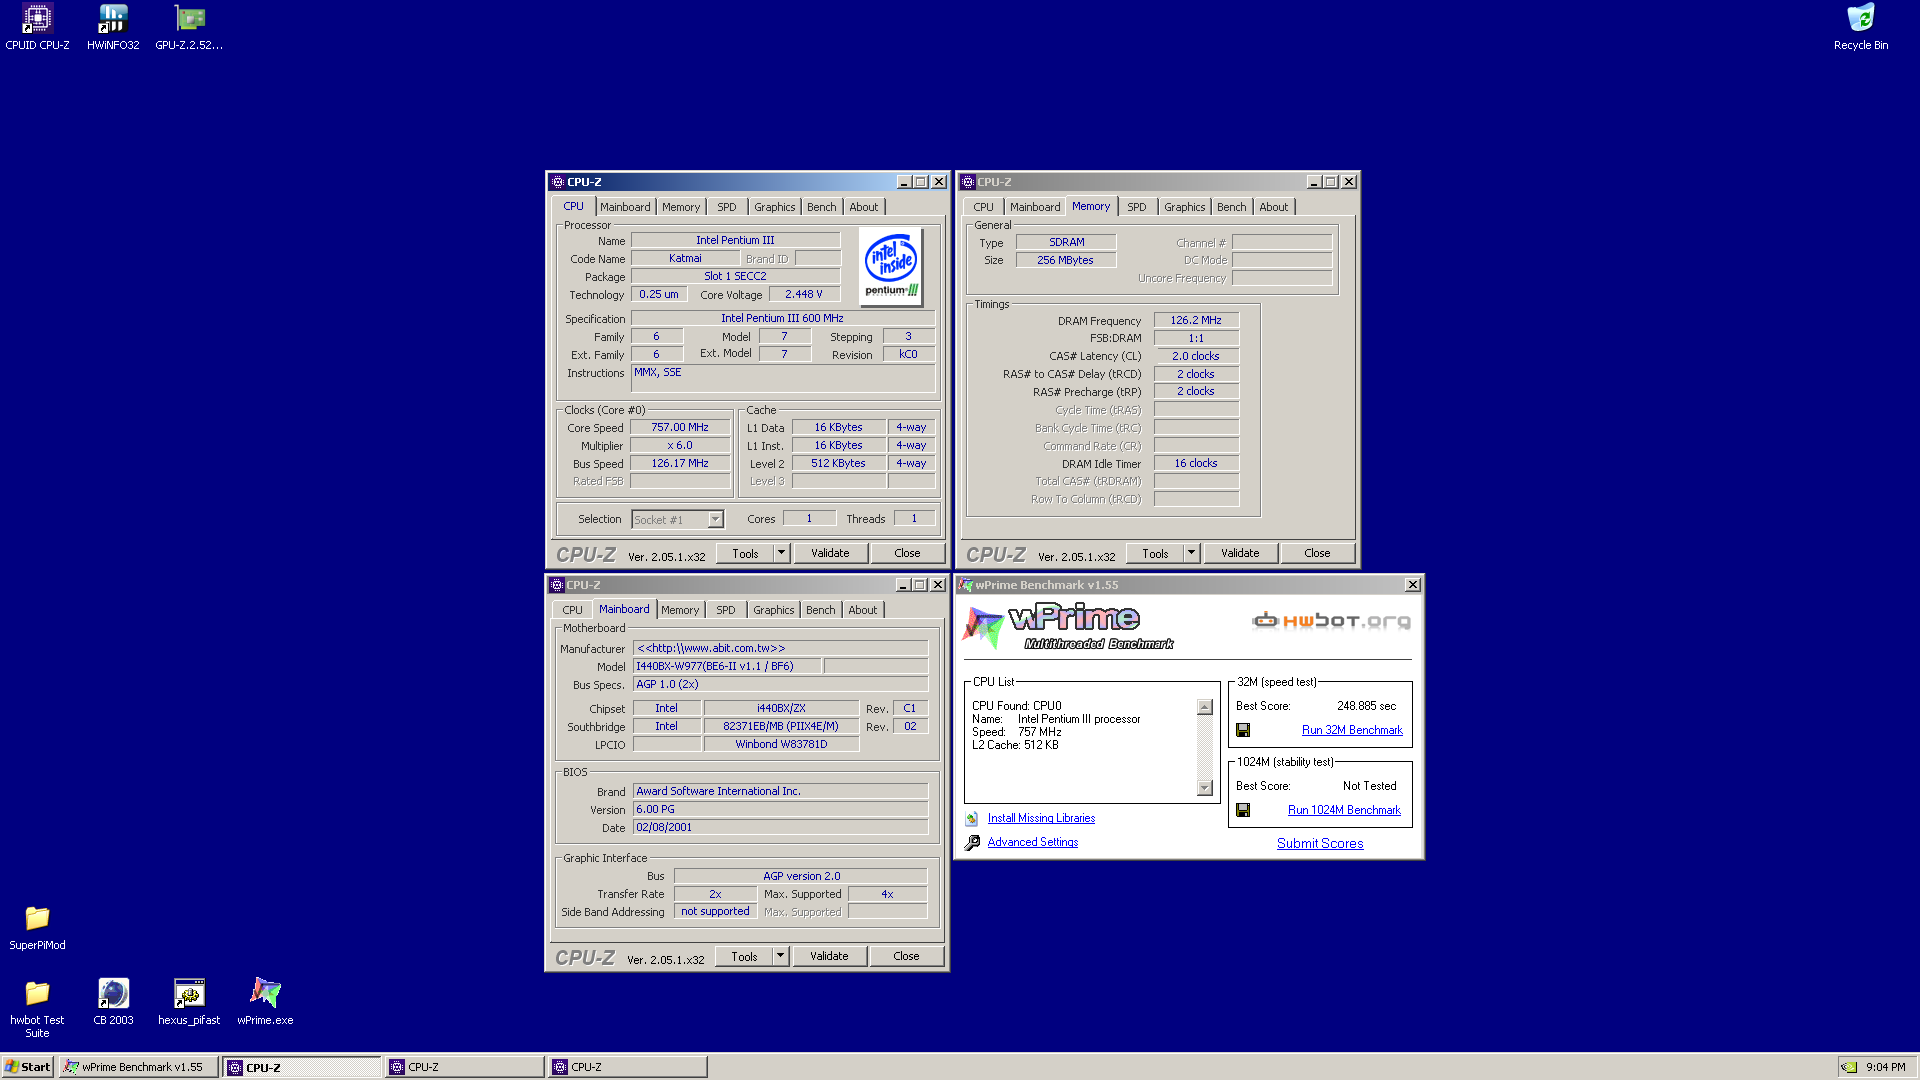Open the Tools dropdown arrow in the Mainboard window
The width and height of the screenshot is (1920, 1080).
click(x=780, y=956)
